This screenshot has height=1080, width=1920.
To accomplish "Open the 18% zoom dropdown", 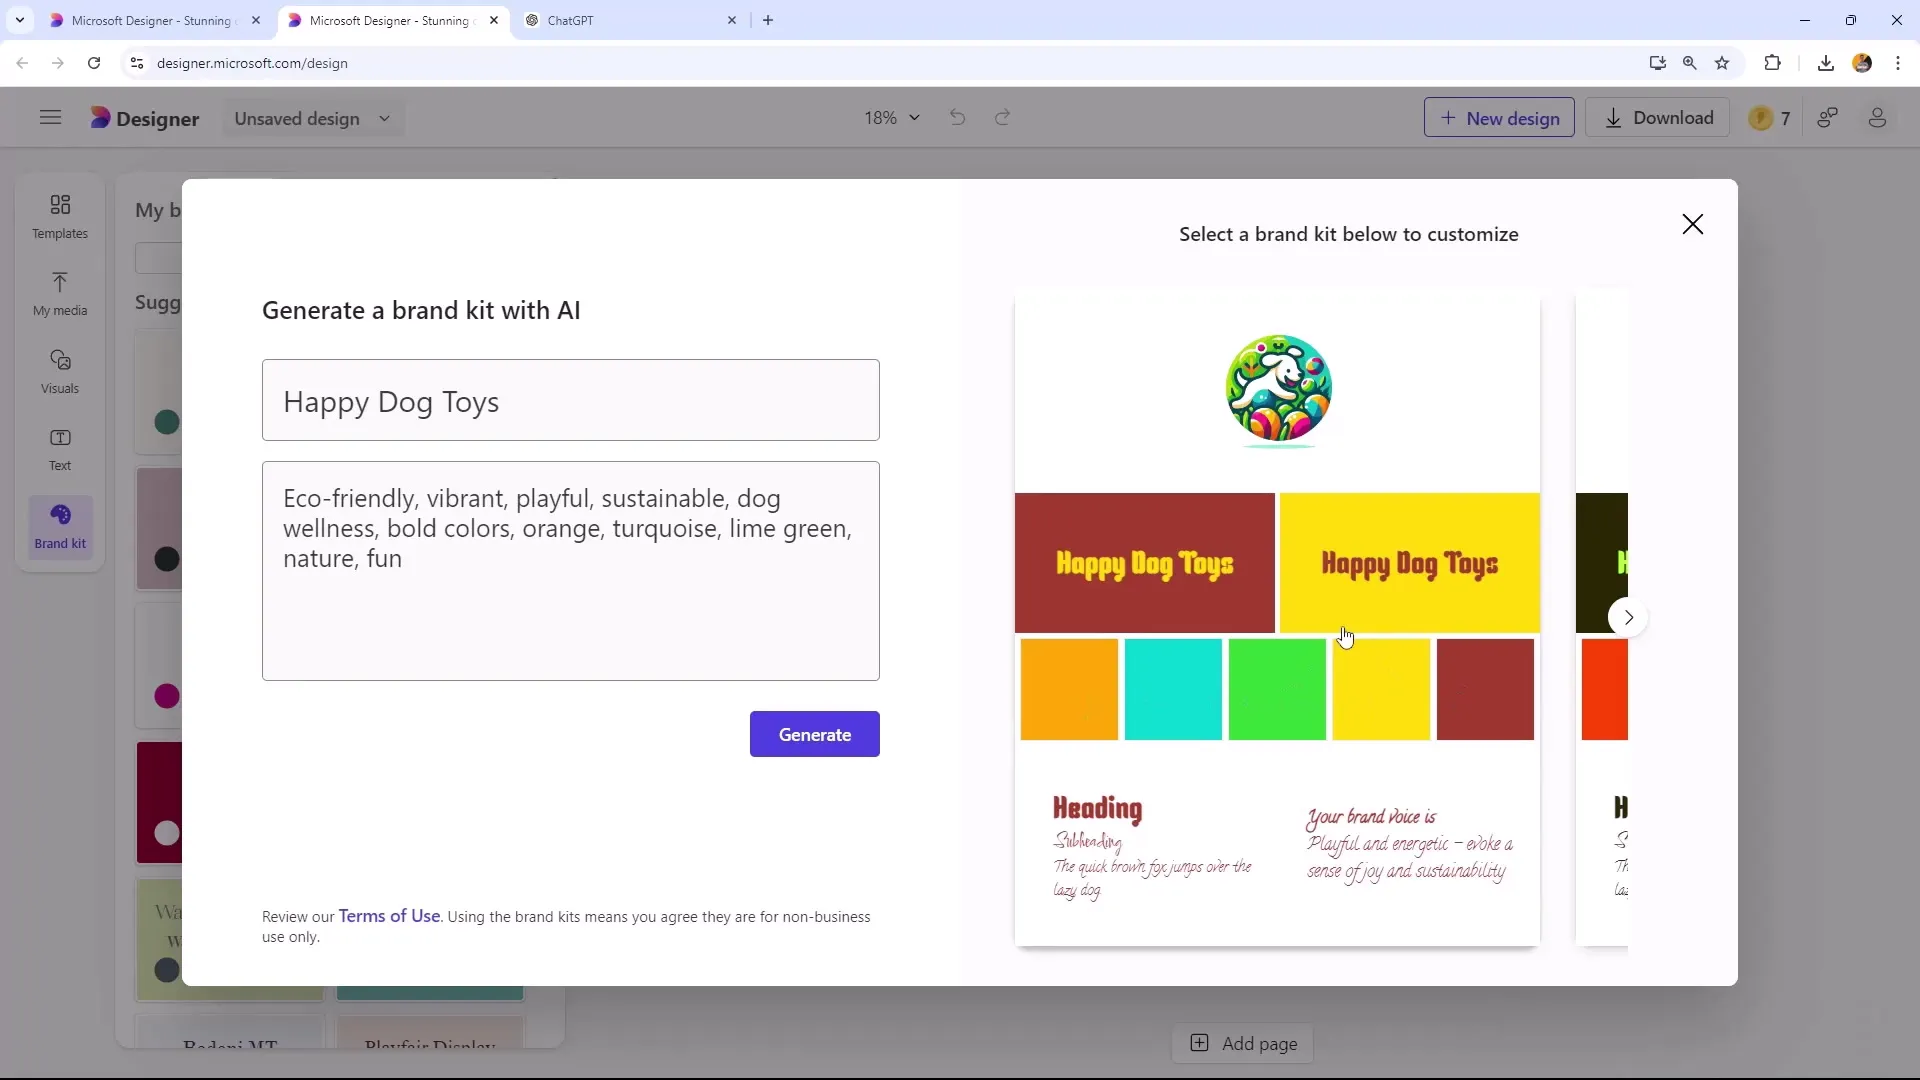I will click(x=891, y=118).
